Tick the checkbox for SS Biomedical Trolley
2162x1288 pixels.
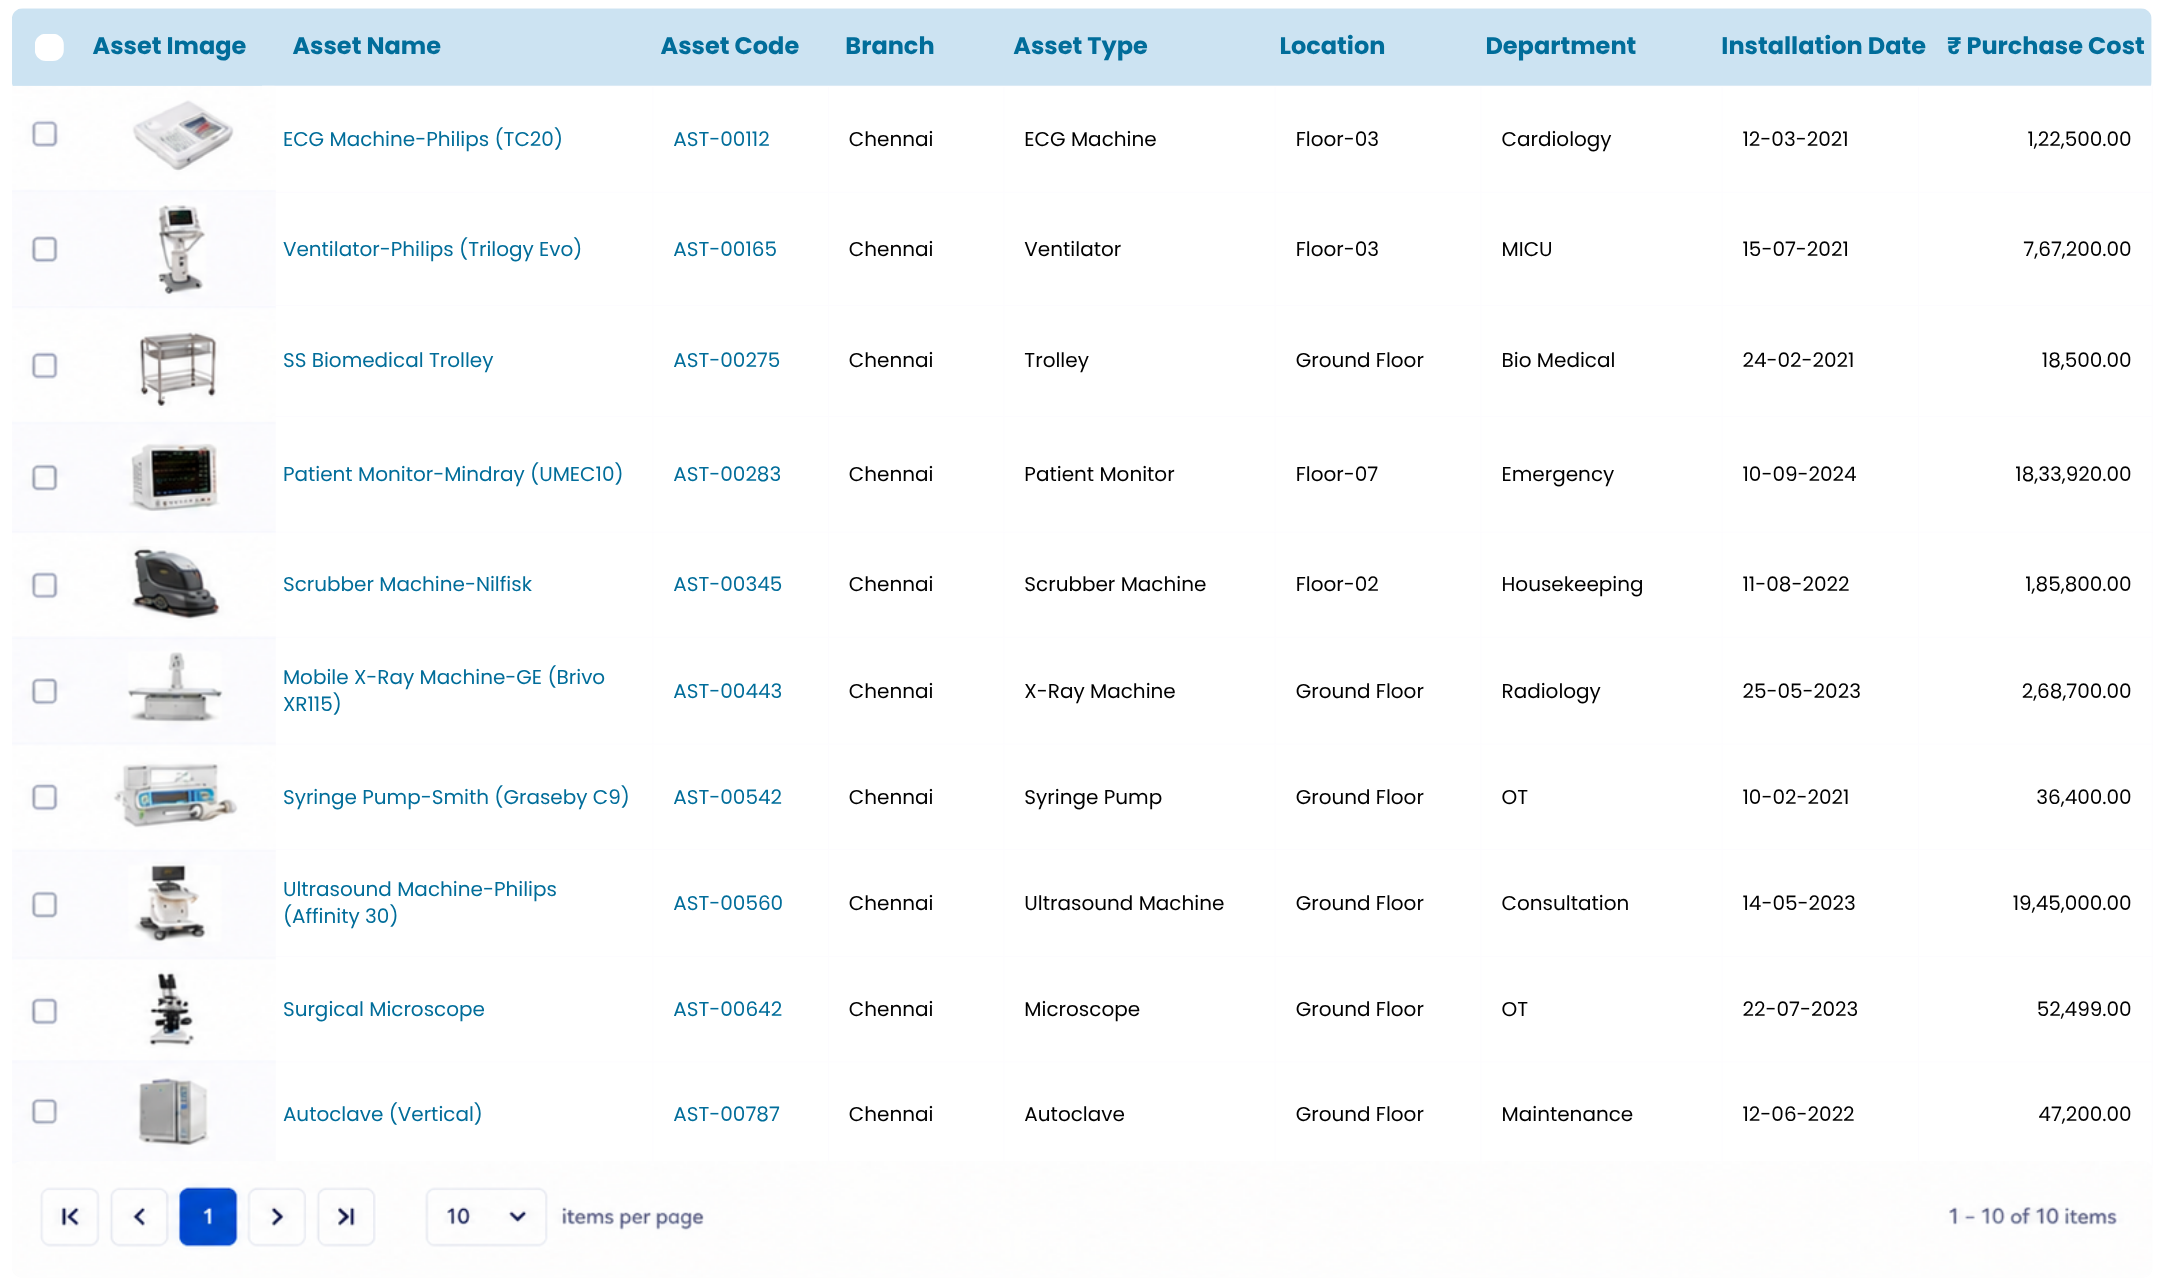(45, 365)
